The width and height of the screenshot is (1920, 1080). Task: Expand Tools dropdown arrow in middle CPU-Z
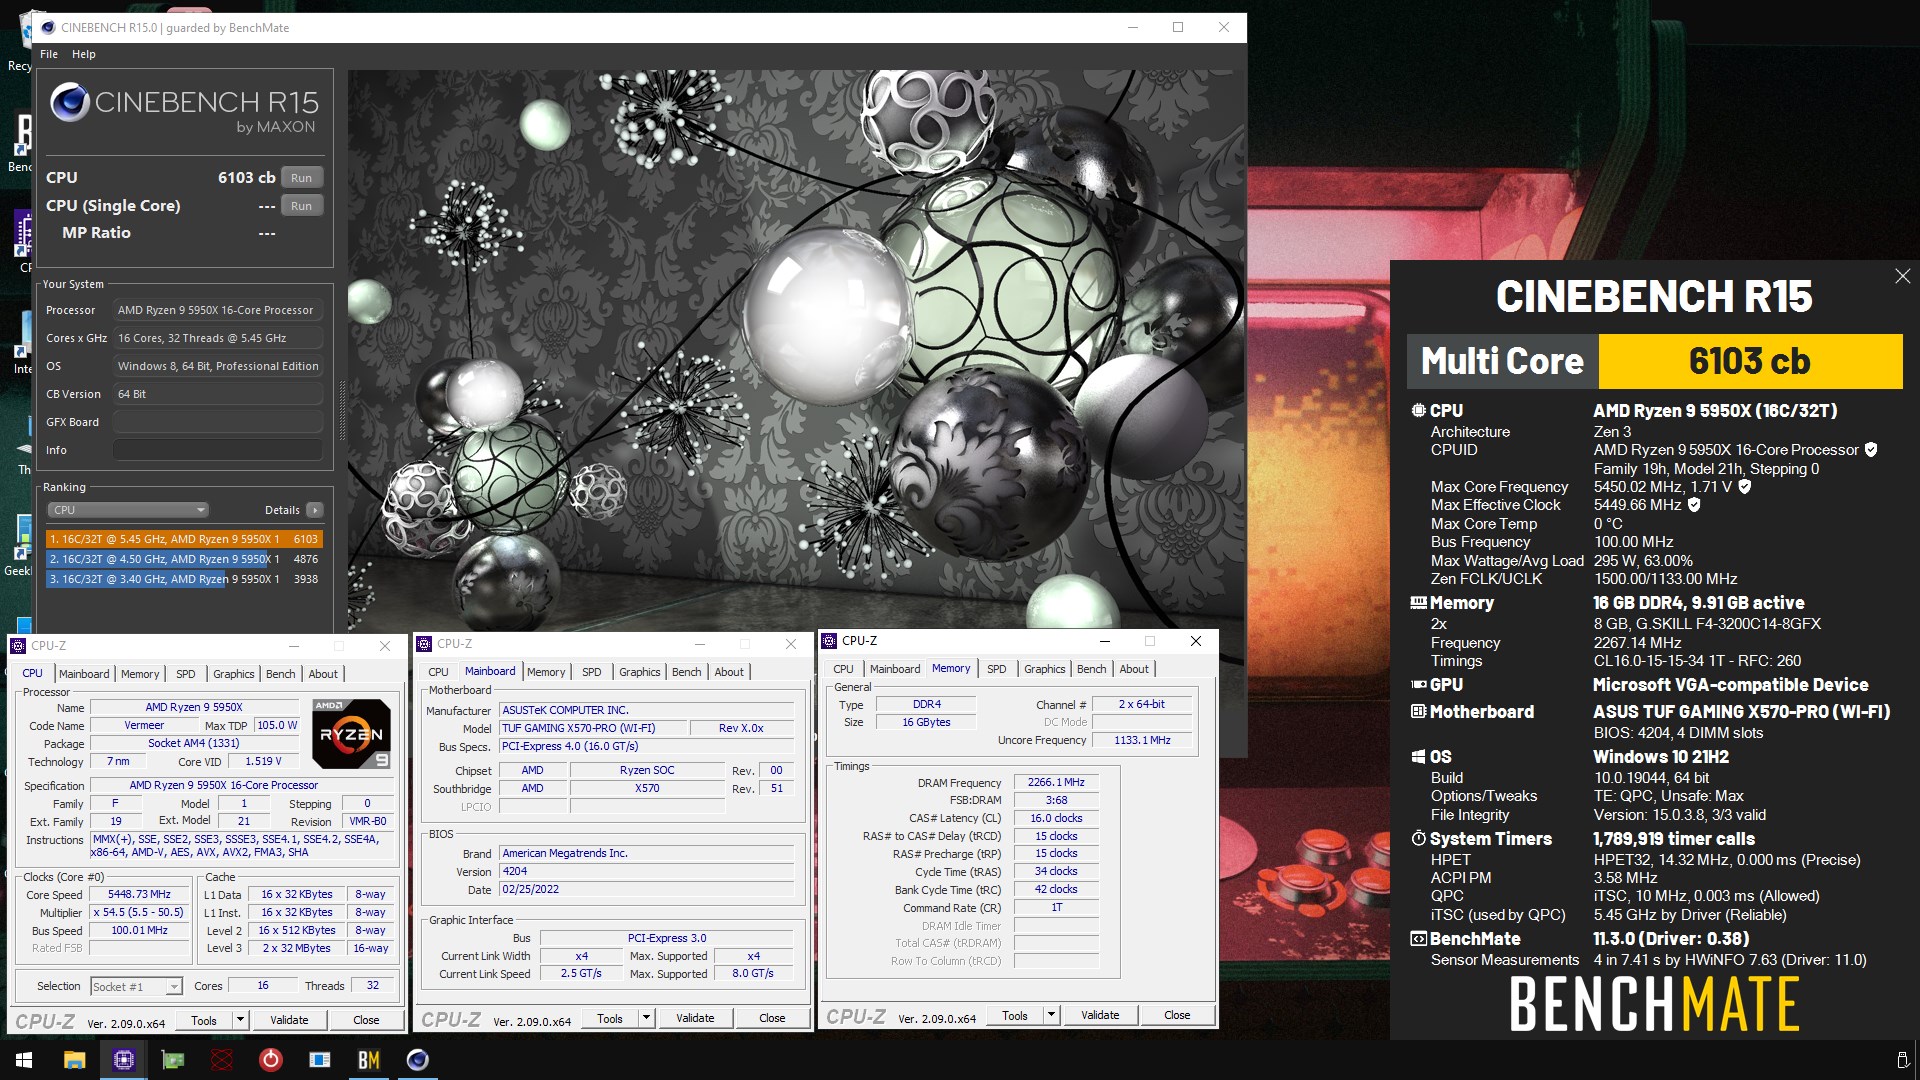click(646, 1018)
